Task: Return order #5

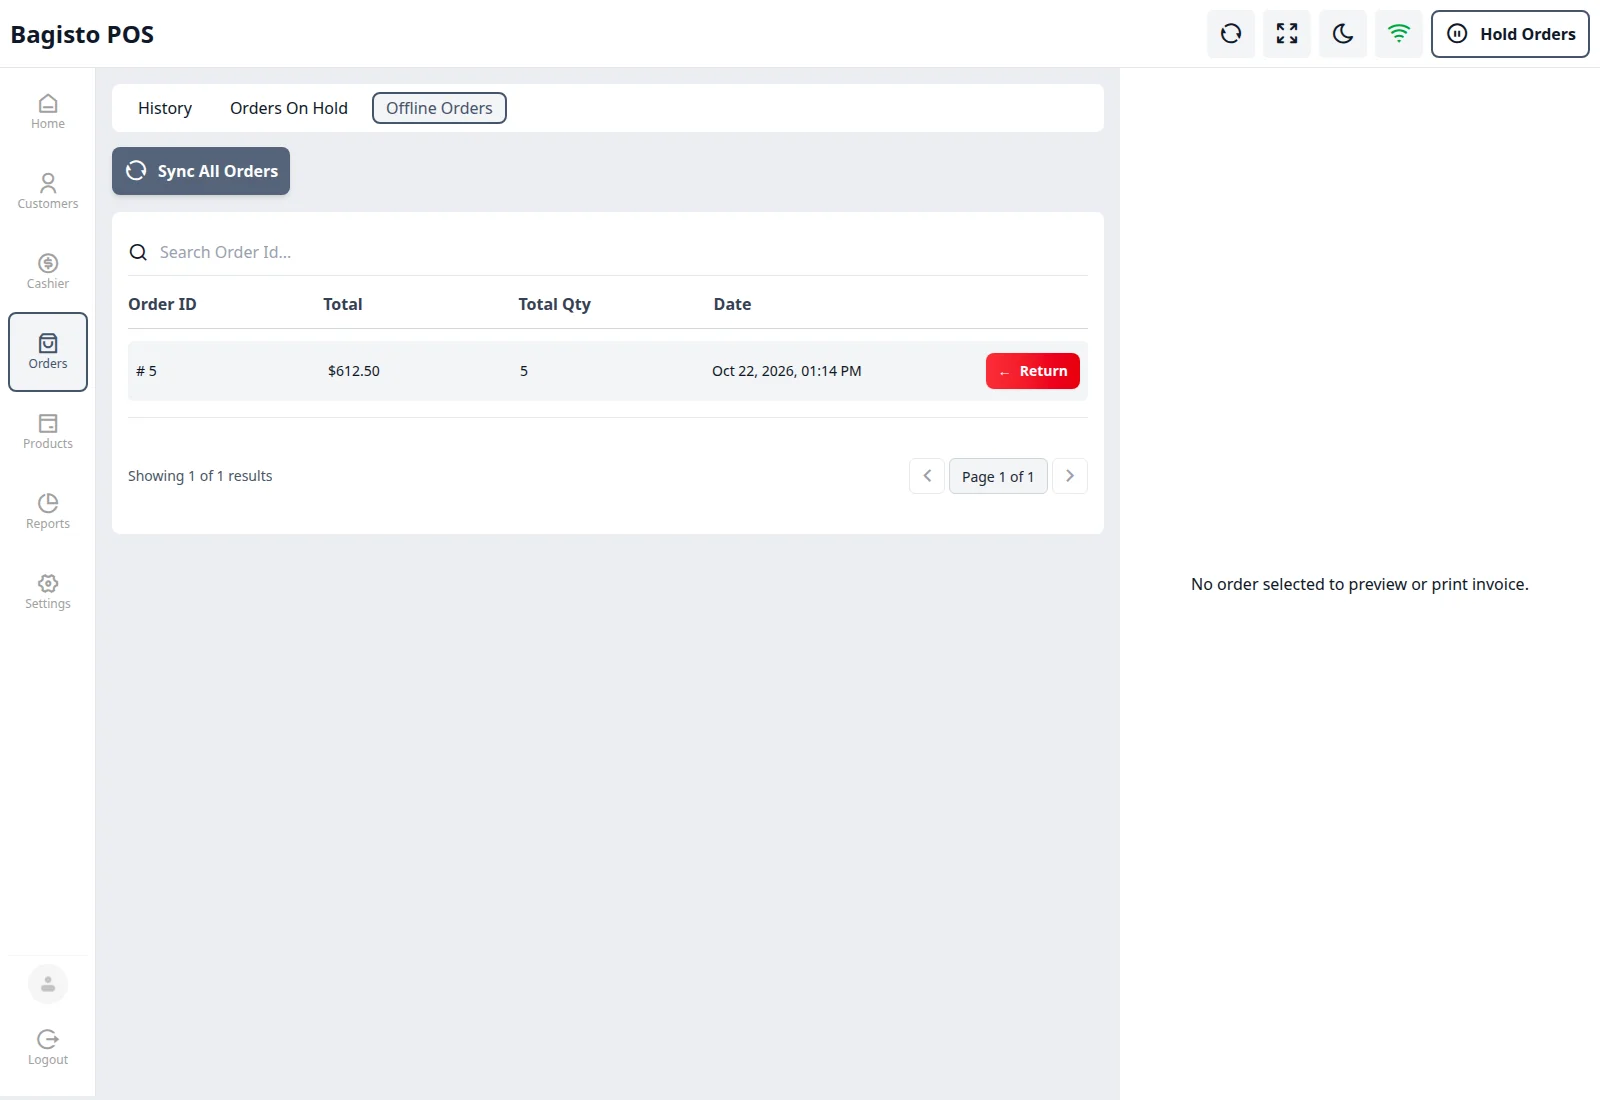Action: click(1033, 371)
